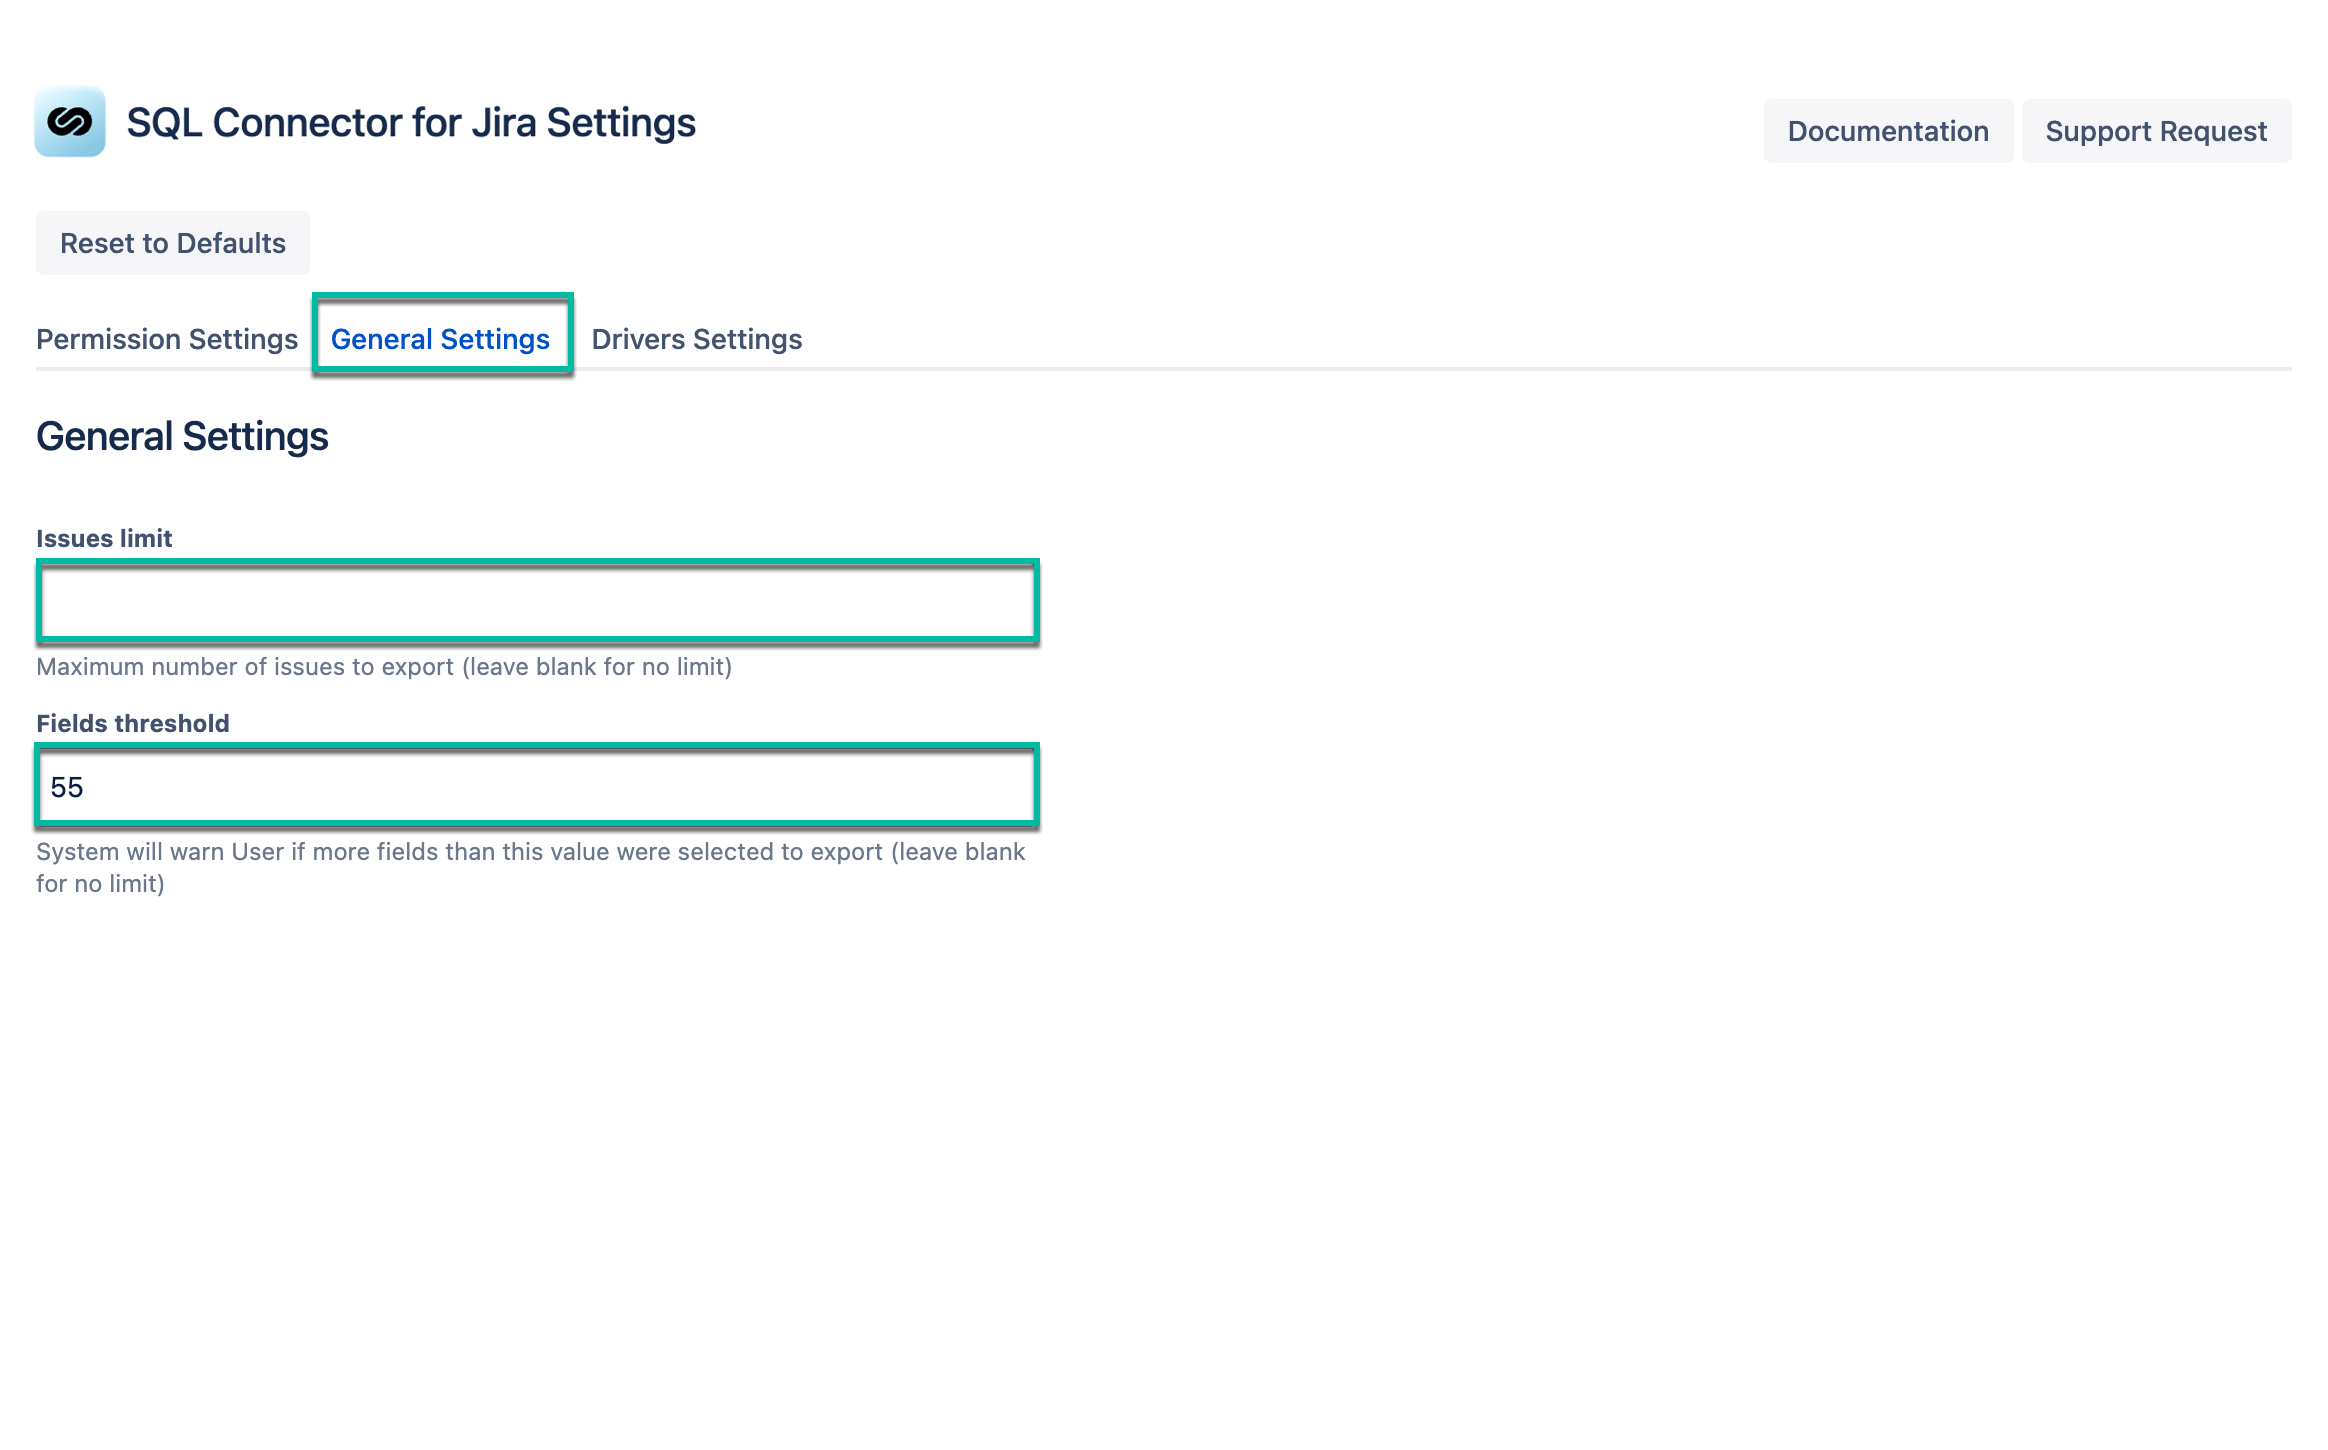This screenshot has height=1450, width=2328.
Task: Click the 'Maximum number of issues to export' hint
Action: tap(384, 667)
